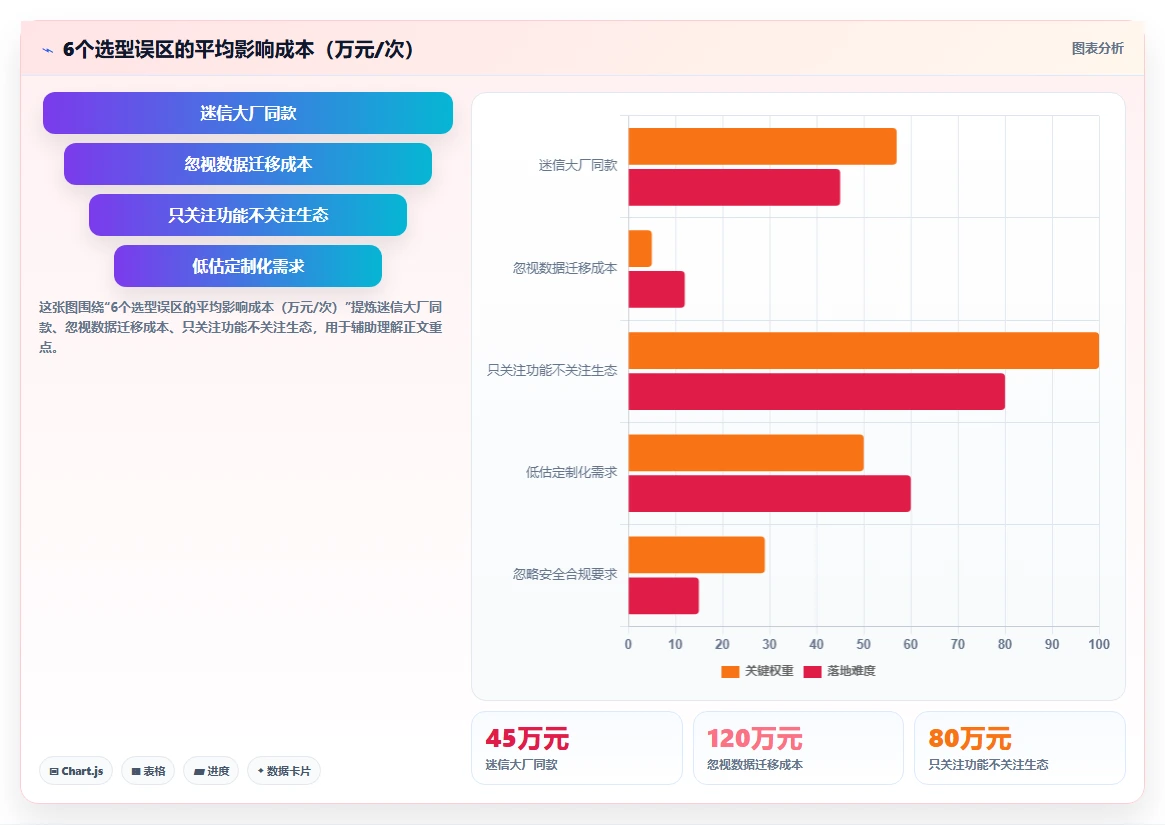Click the description paragraph starting 这张图围绕
The height and width of the screenshot is (825, 1165).
(241, 327)
